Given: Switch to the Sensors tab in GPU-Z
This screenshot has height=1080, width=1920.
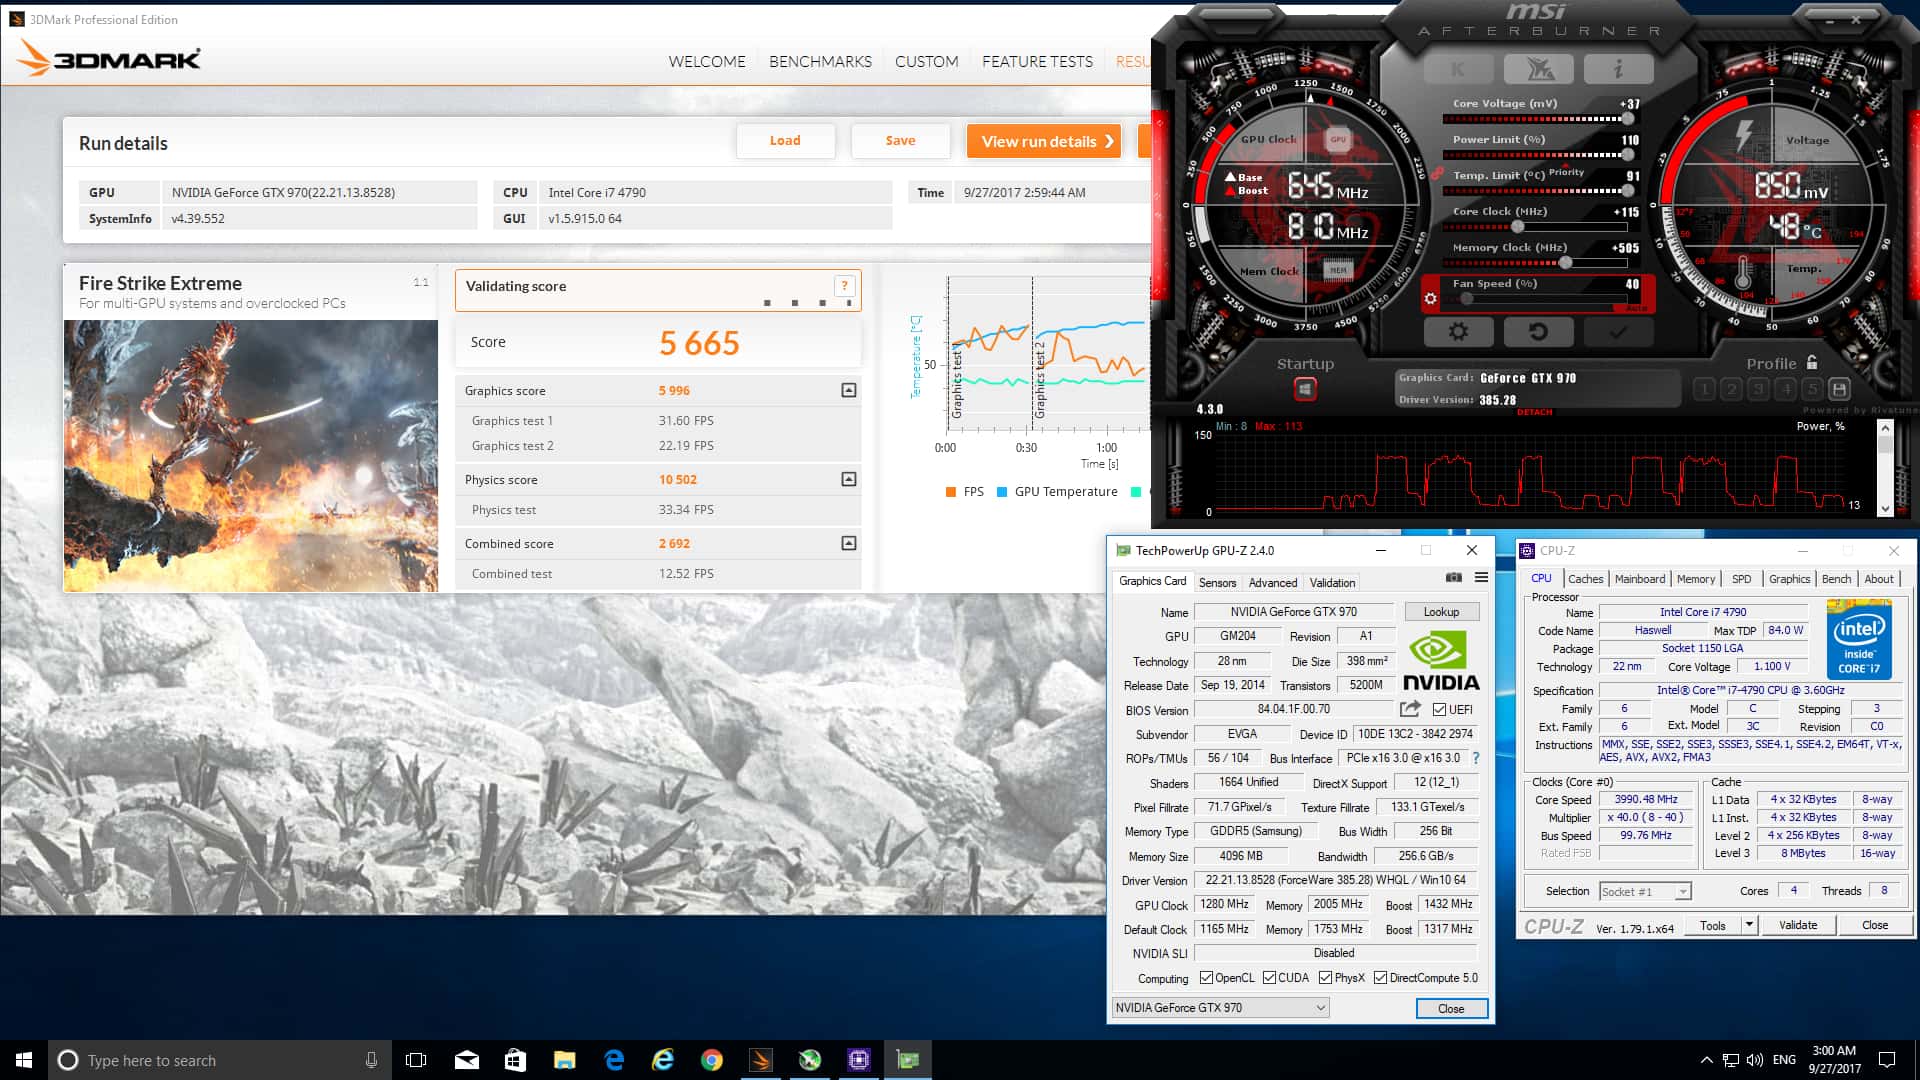Looking at the screenshot, I should [1217, 583].
